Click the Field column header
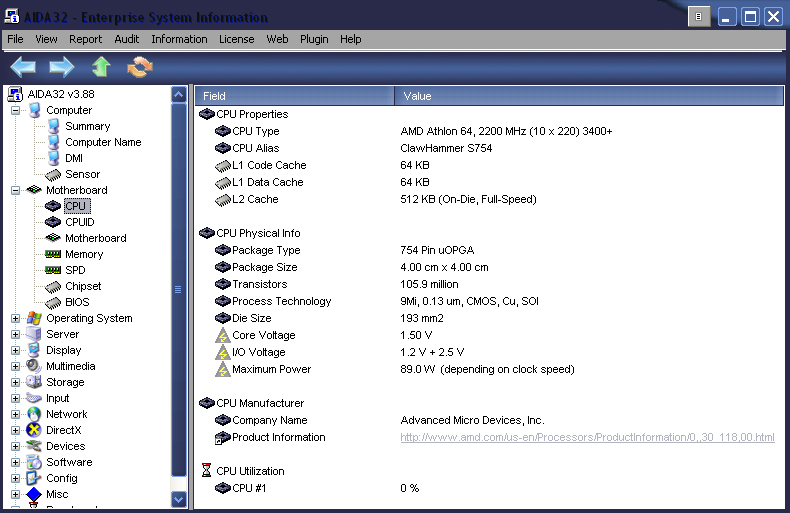 [295, 96]
